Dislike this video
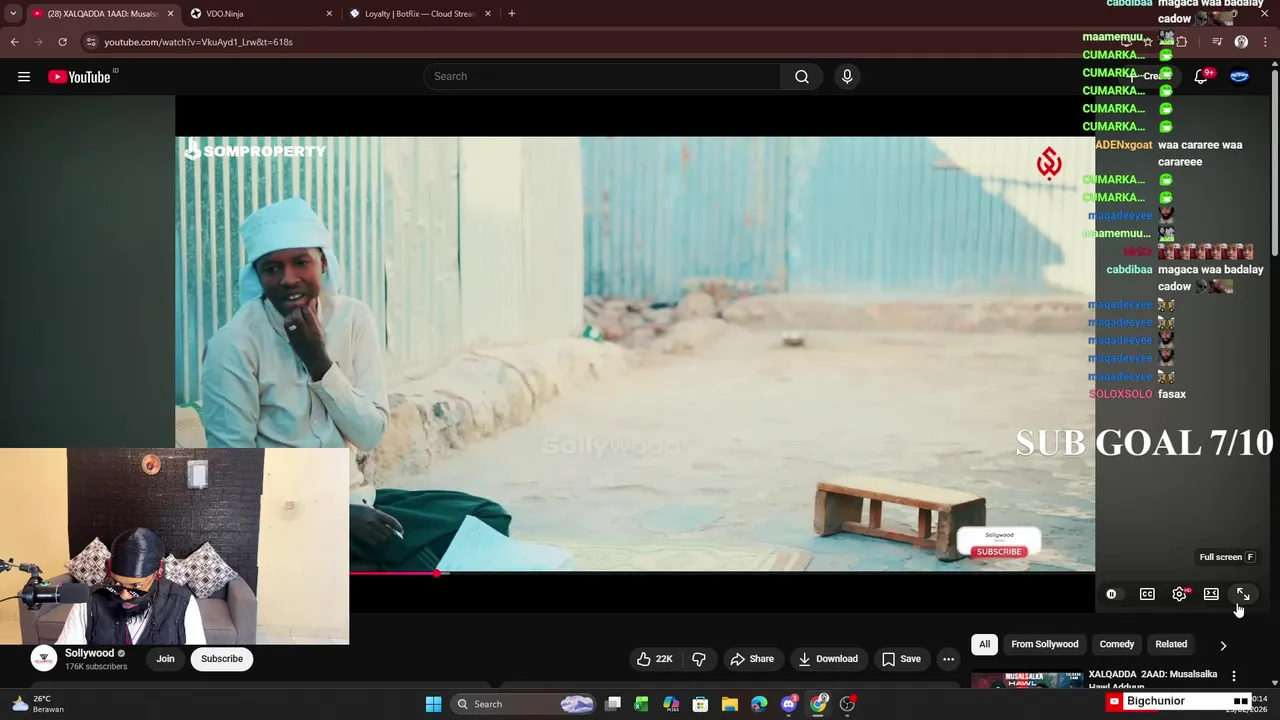The height and width of the screenshot is (720, 1280). click(x=699, y=659)
